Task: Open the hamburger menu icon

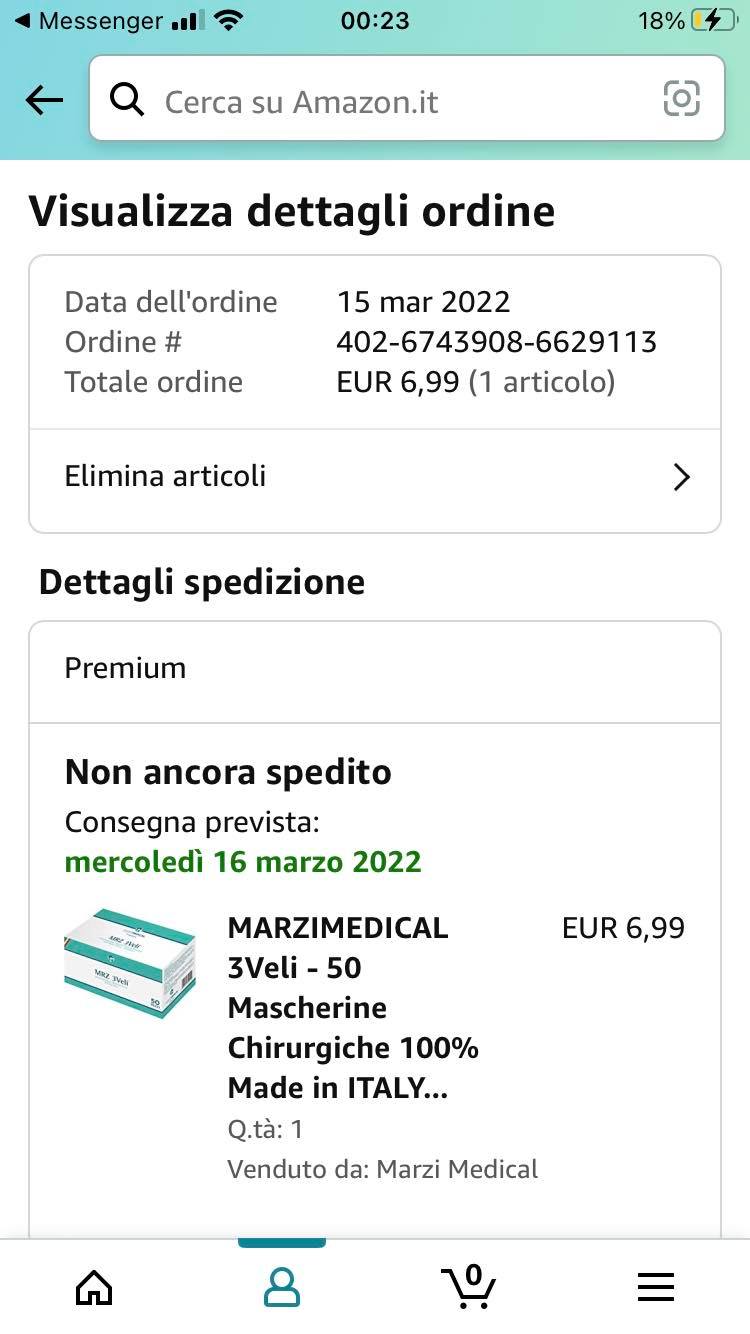Action: click(x=656, y=1287)
